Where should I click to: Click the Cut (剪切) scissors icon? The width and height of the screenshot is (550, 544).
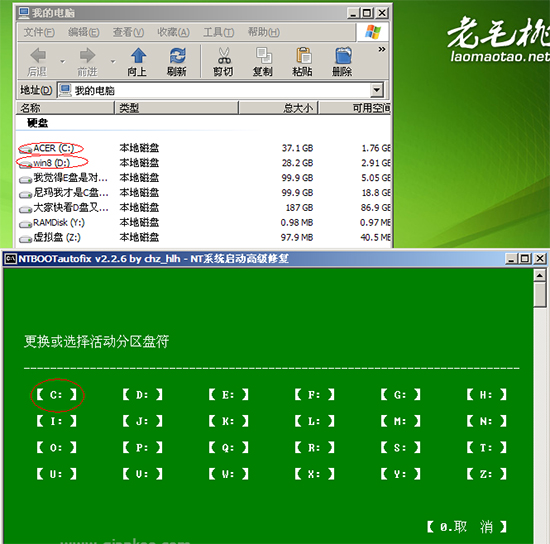[224, 55]
